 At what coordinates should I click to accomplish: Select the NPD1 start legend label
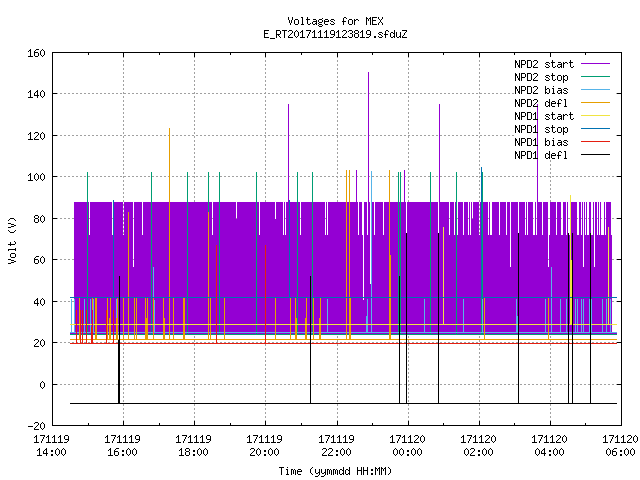(x=544, y=116)
